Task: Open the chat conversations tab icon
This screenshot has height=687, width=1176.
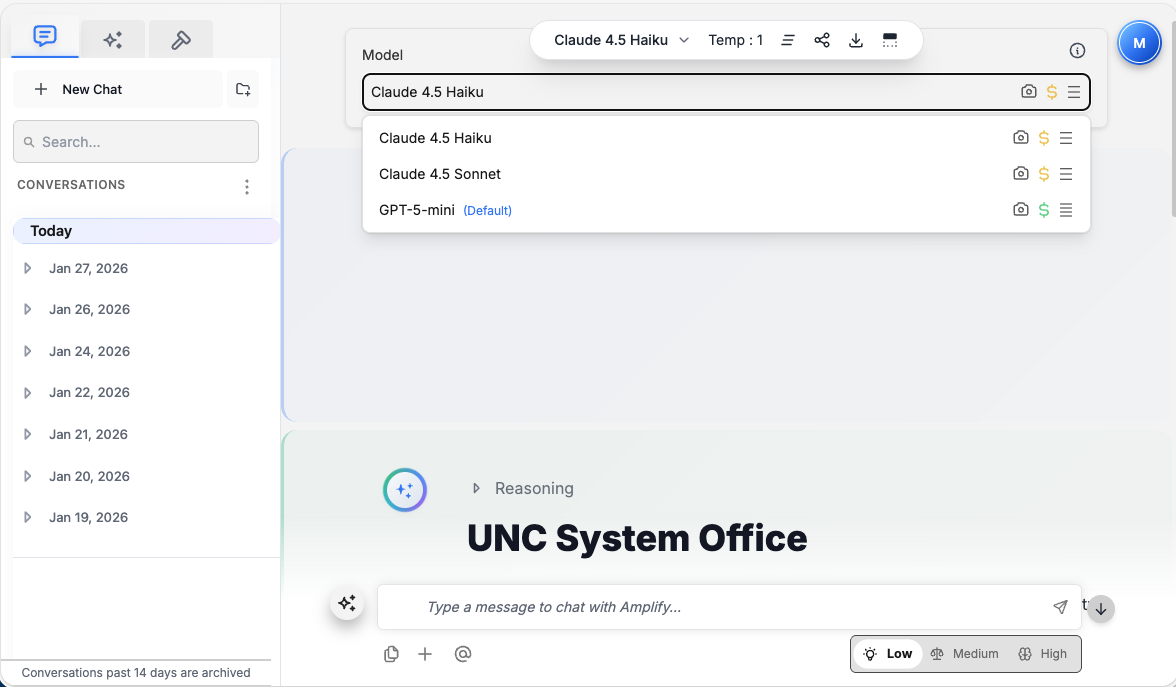Action: point(44,37)
